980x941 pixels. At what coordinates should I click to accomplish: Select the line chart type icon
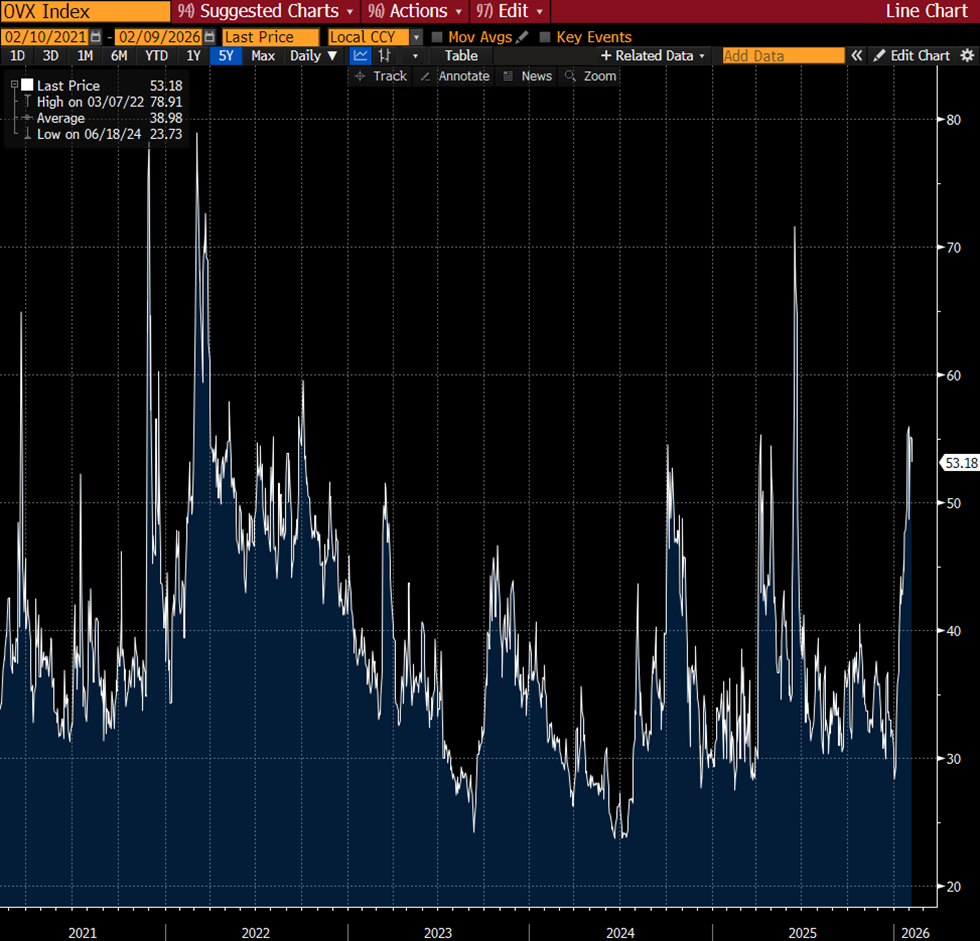360,56
